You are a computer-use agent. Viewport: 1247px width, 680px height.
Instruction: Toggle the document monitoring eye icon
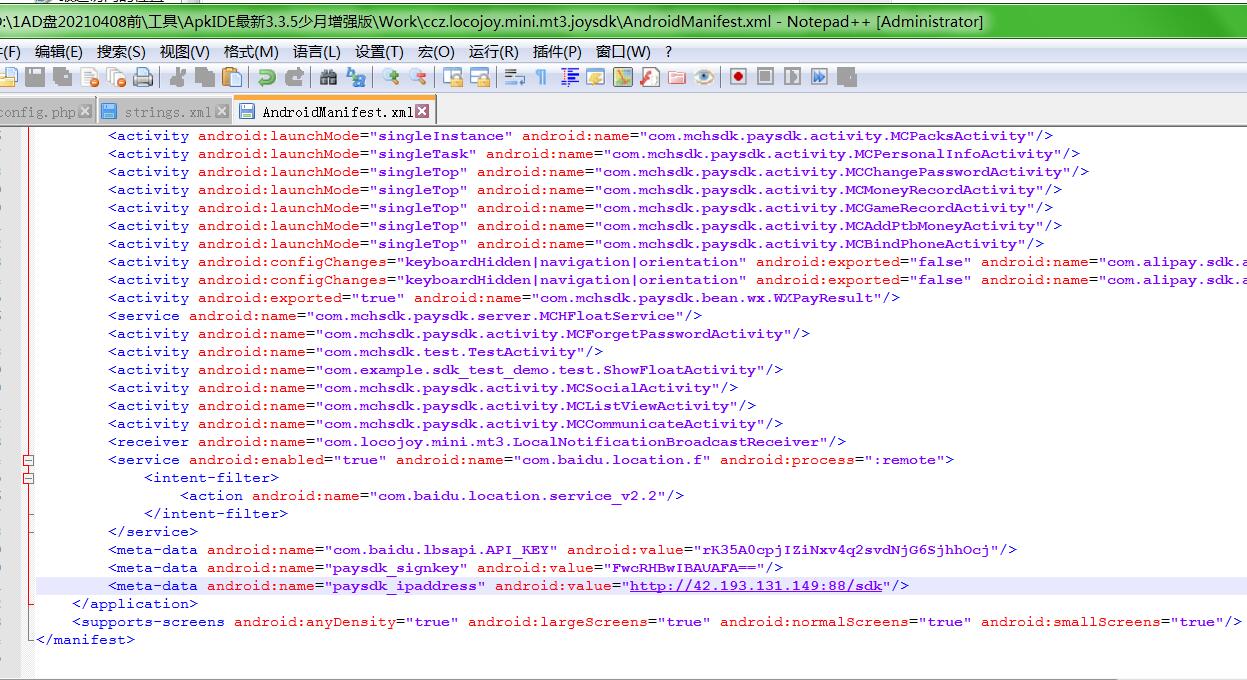coord(704,77)
